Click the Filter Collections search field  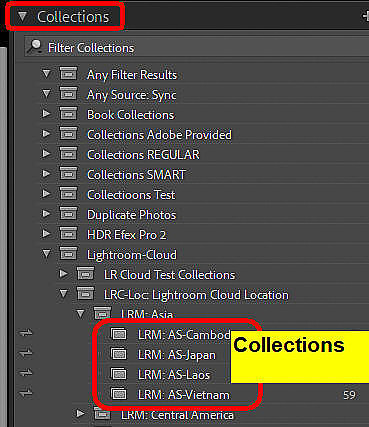(197, 48)
